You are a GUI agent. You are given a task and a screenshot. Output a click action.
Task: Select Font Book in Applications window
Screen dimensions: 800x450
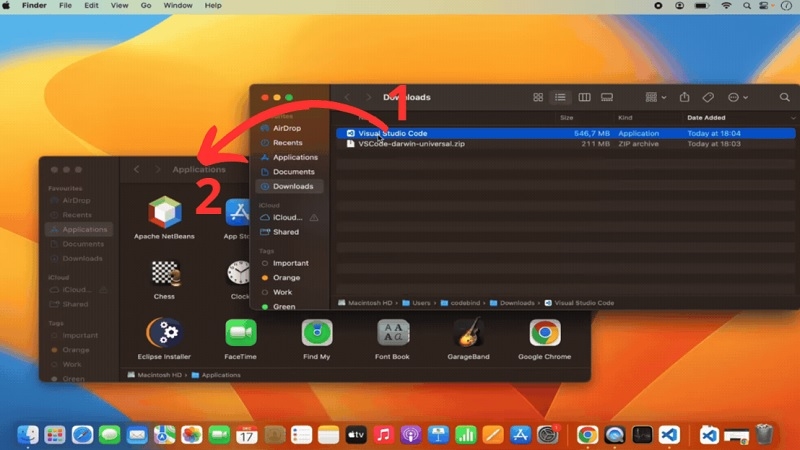(392, 339)
